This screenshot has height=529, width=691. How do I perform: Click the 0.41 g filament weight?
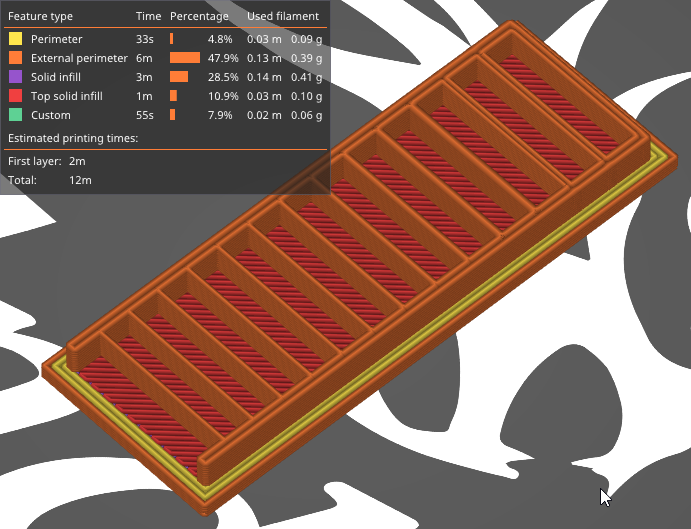pos(306,77)
